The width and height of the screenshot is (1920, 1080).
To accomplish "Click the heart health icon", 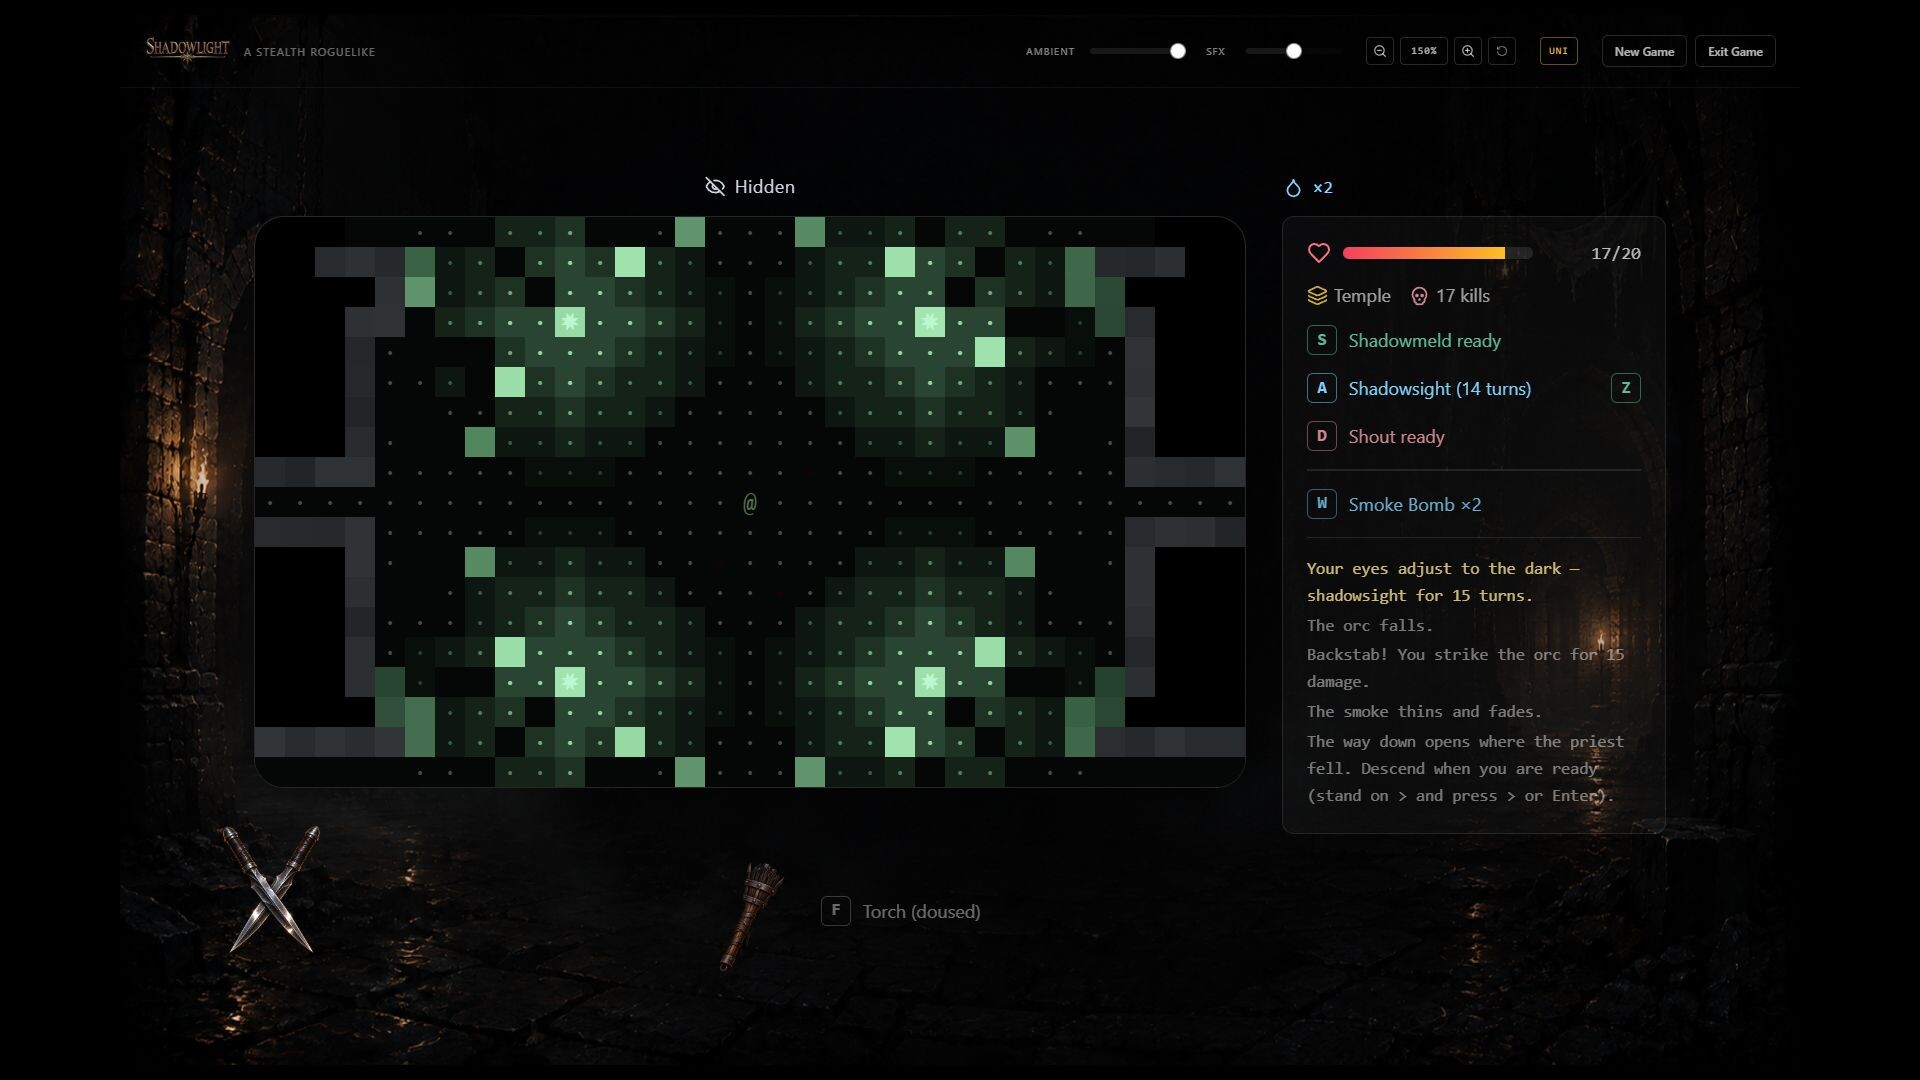I will pos(1319,253).
